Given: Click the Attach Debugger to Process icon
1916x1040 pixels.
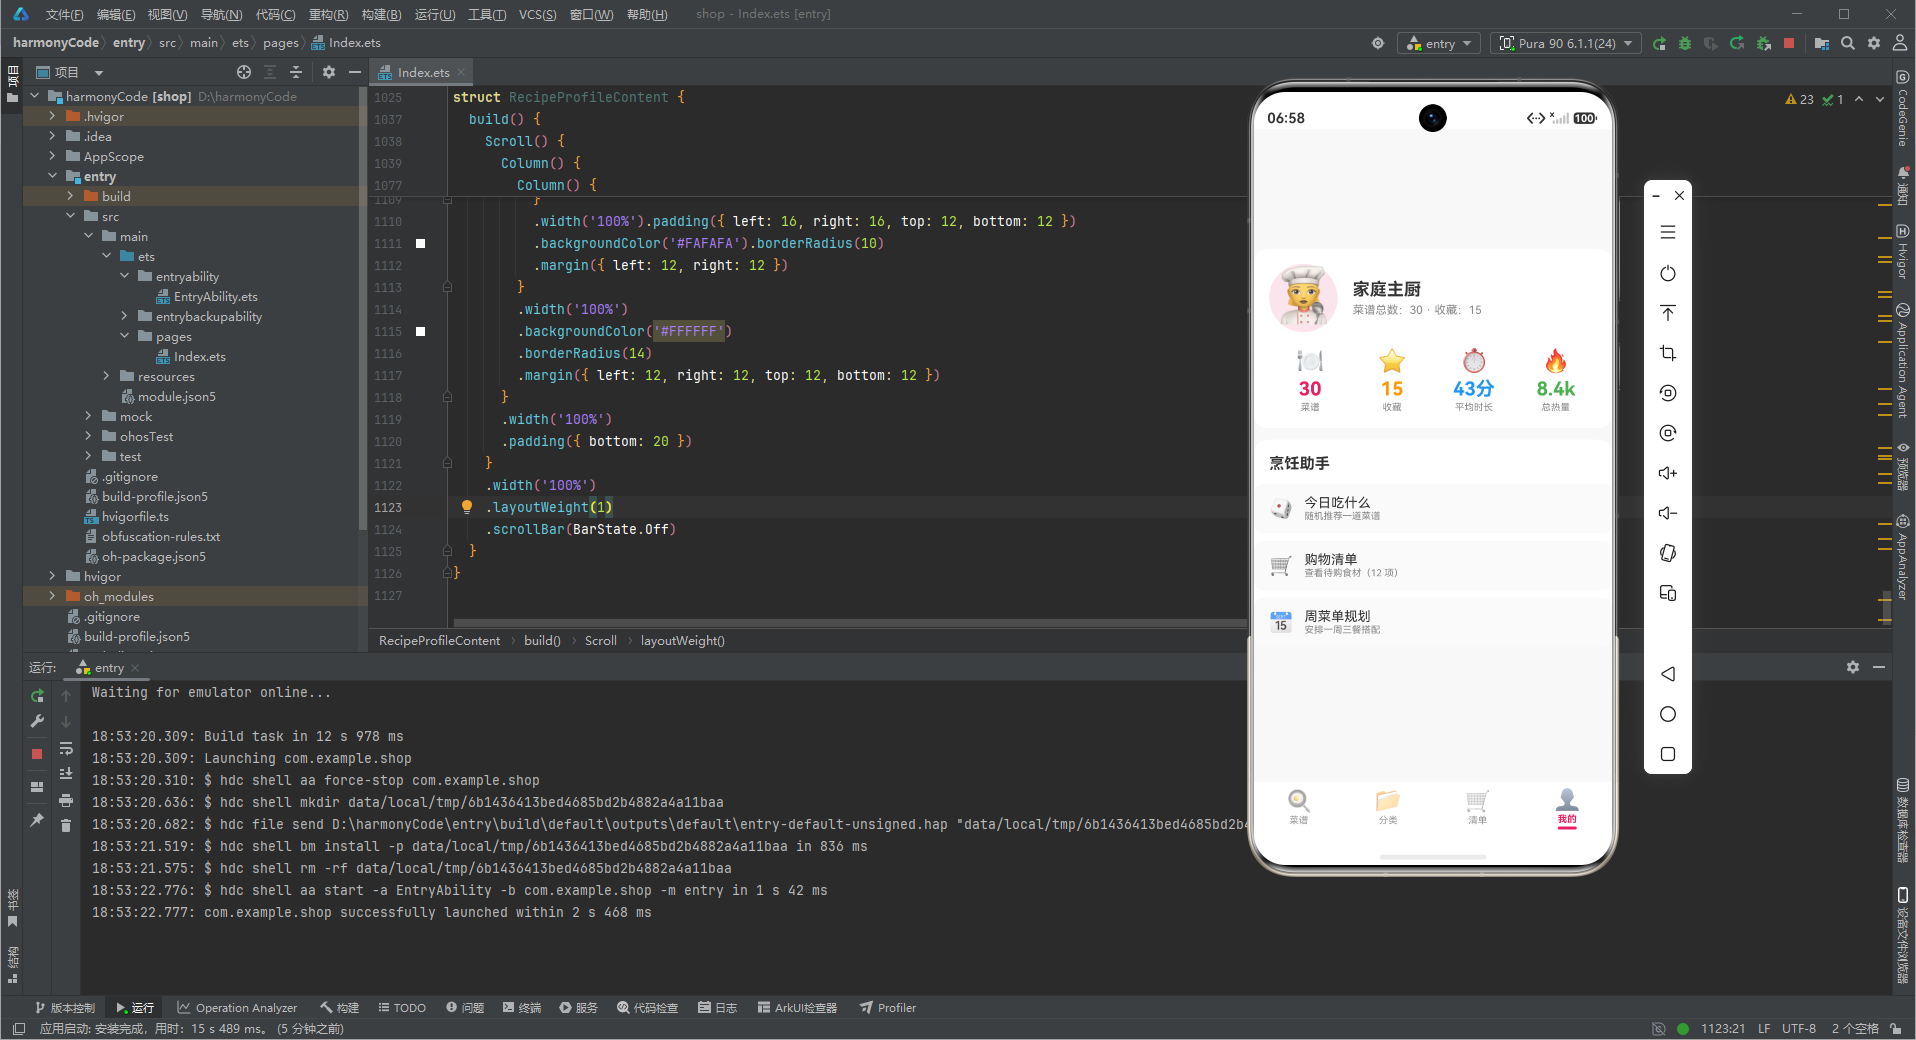Looking at the screenshot, I should 1763,43.
